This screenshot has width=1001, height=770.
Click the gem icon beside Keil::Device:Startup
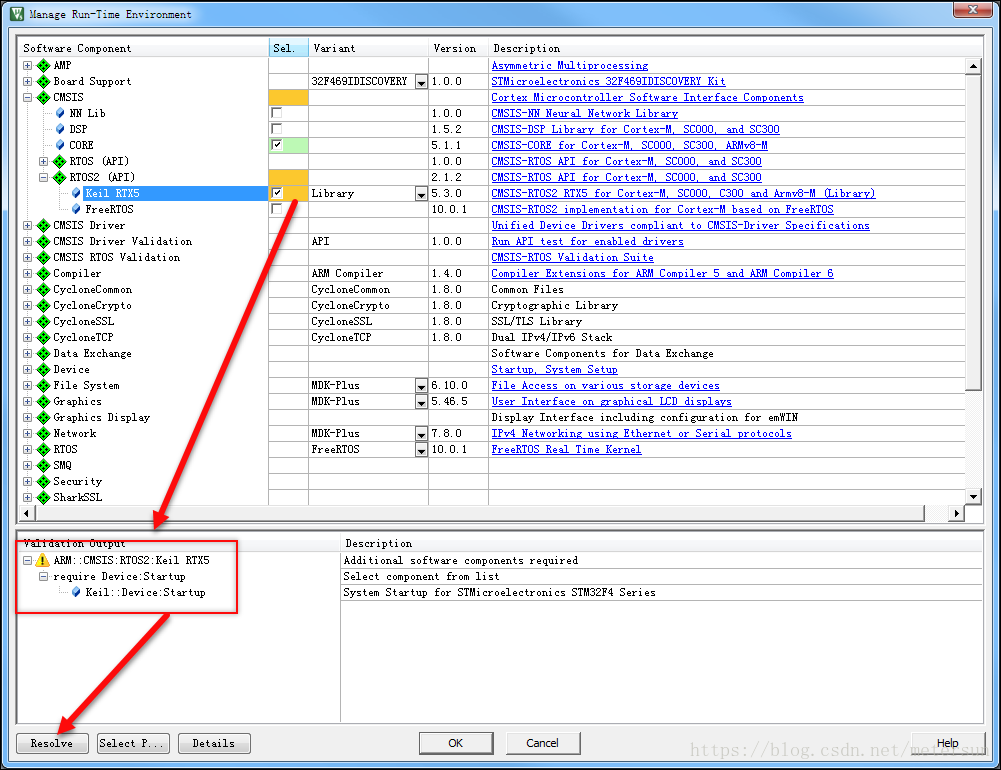(76, 592)
